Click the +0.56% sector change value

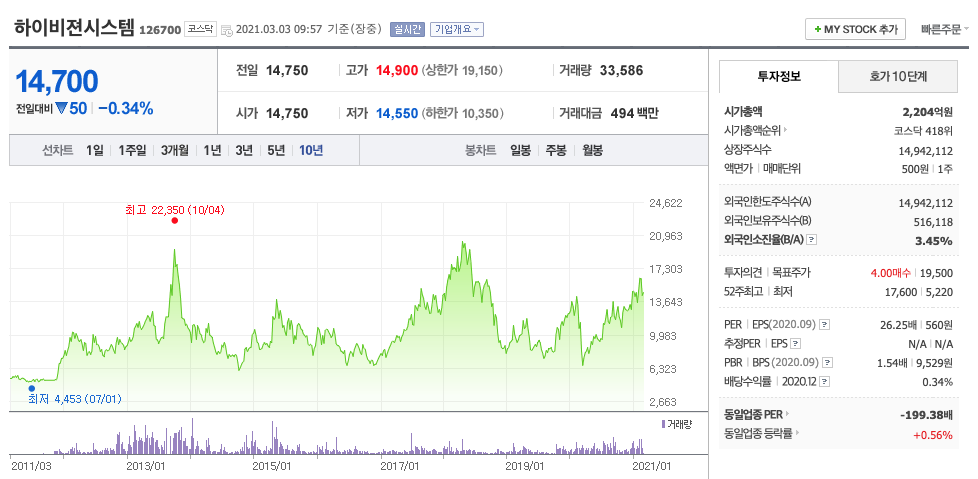[933, 435]
